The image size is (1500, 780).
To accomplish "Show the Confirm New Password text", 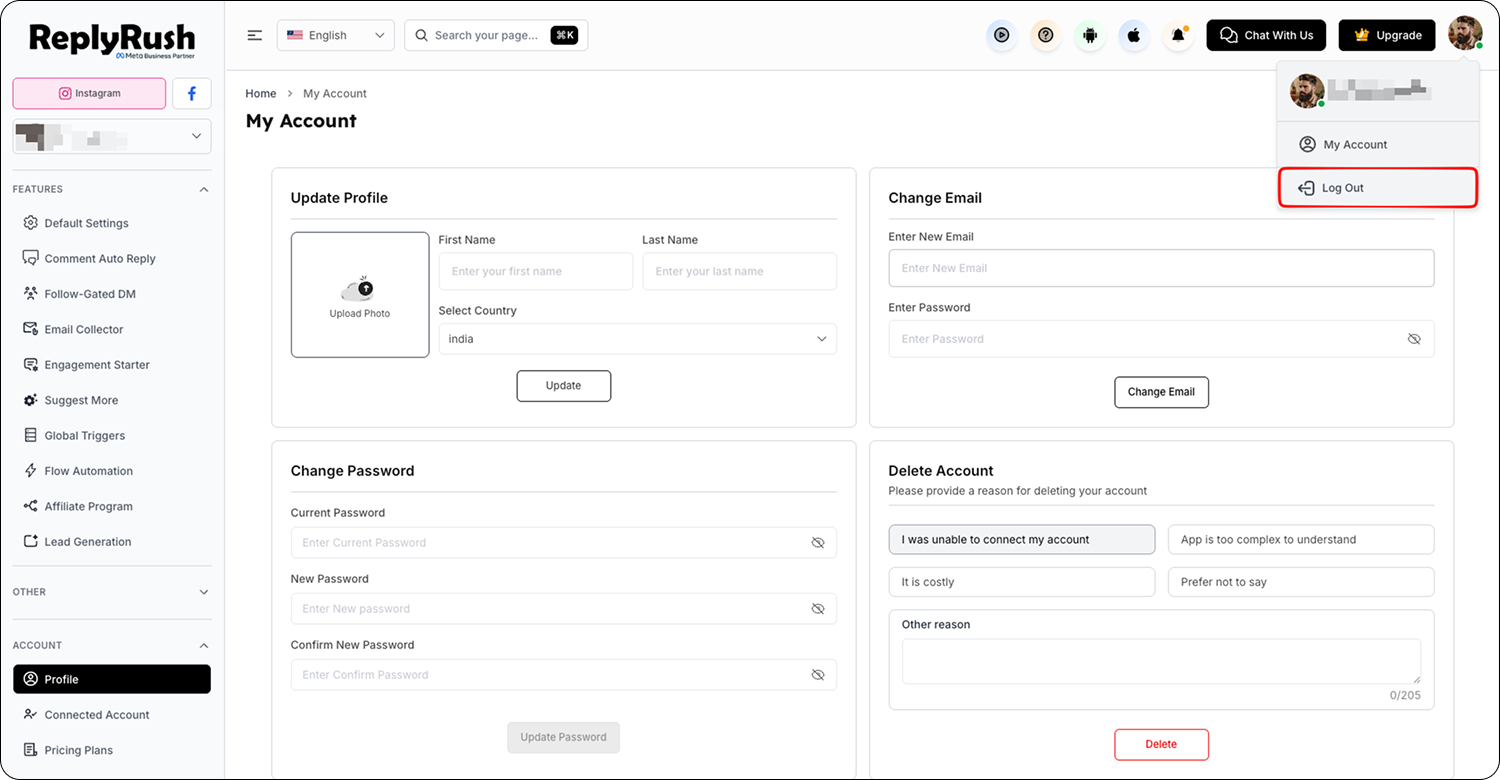I will pyautogui.click(x=818, y=675).
